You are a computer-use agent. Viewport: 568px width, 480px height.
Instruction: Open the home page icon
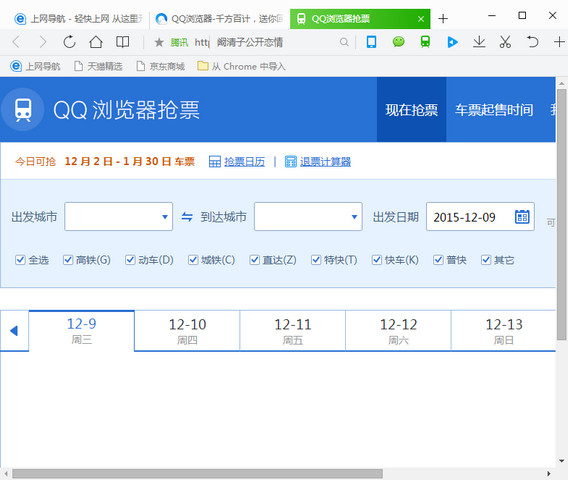pyautogui.click(x=96, y=42)
